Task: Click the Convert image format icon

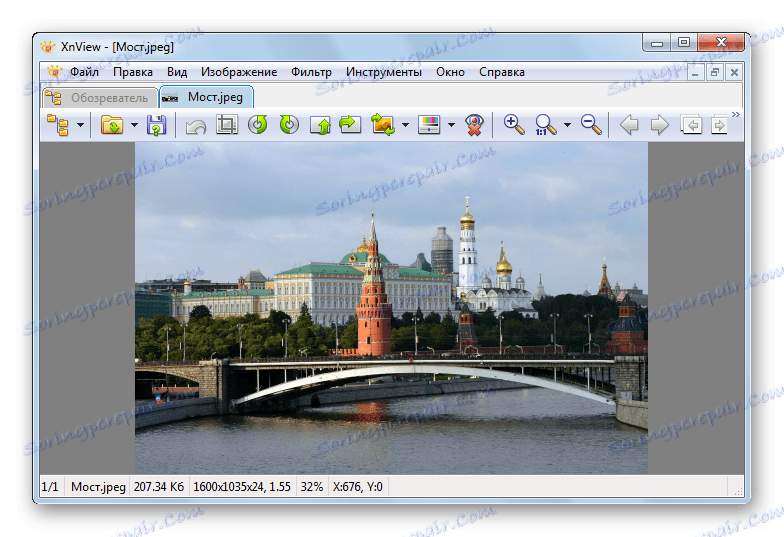Action: (x=383, y=124)
